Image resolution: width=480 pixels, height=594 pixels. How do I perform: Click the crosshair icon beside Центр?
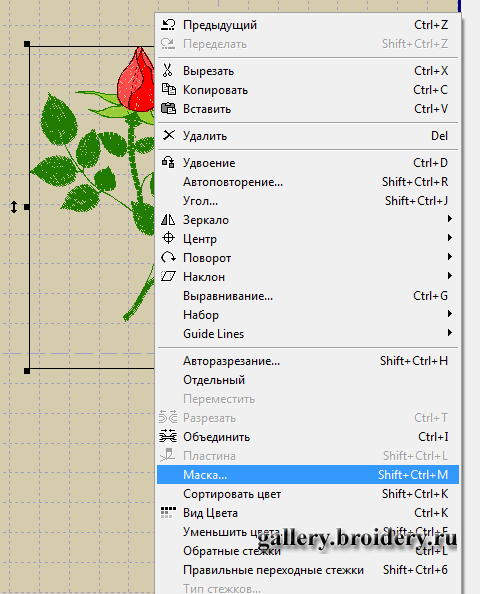click(168, 238)
